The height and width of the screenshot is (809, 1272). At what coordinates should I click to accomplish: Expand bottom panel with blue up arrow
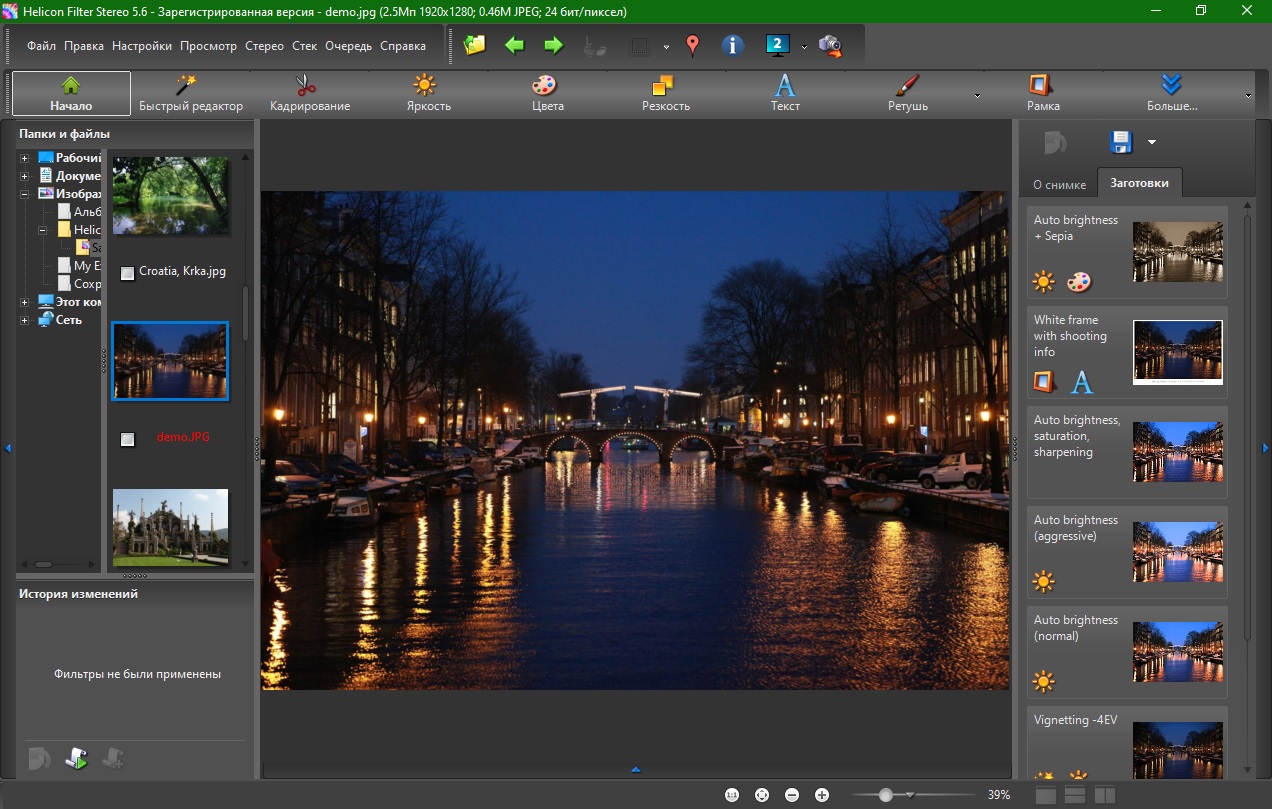click(x=635, y=770)
